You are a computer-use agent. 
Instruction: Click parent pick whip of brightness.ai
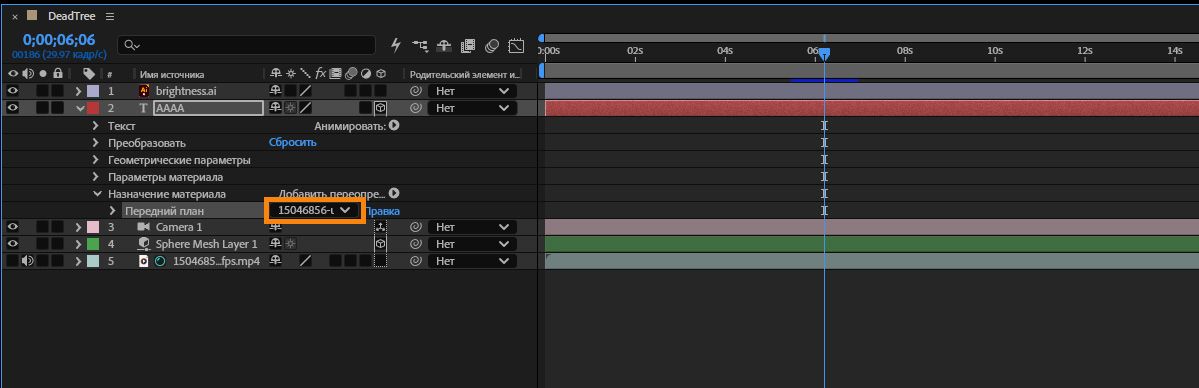click(416, 91)
